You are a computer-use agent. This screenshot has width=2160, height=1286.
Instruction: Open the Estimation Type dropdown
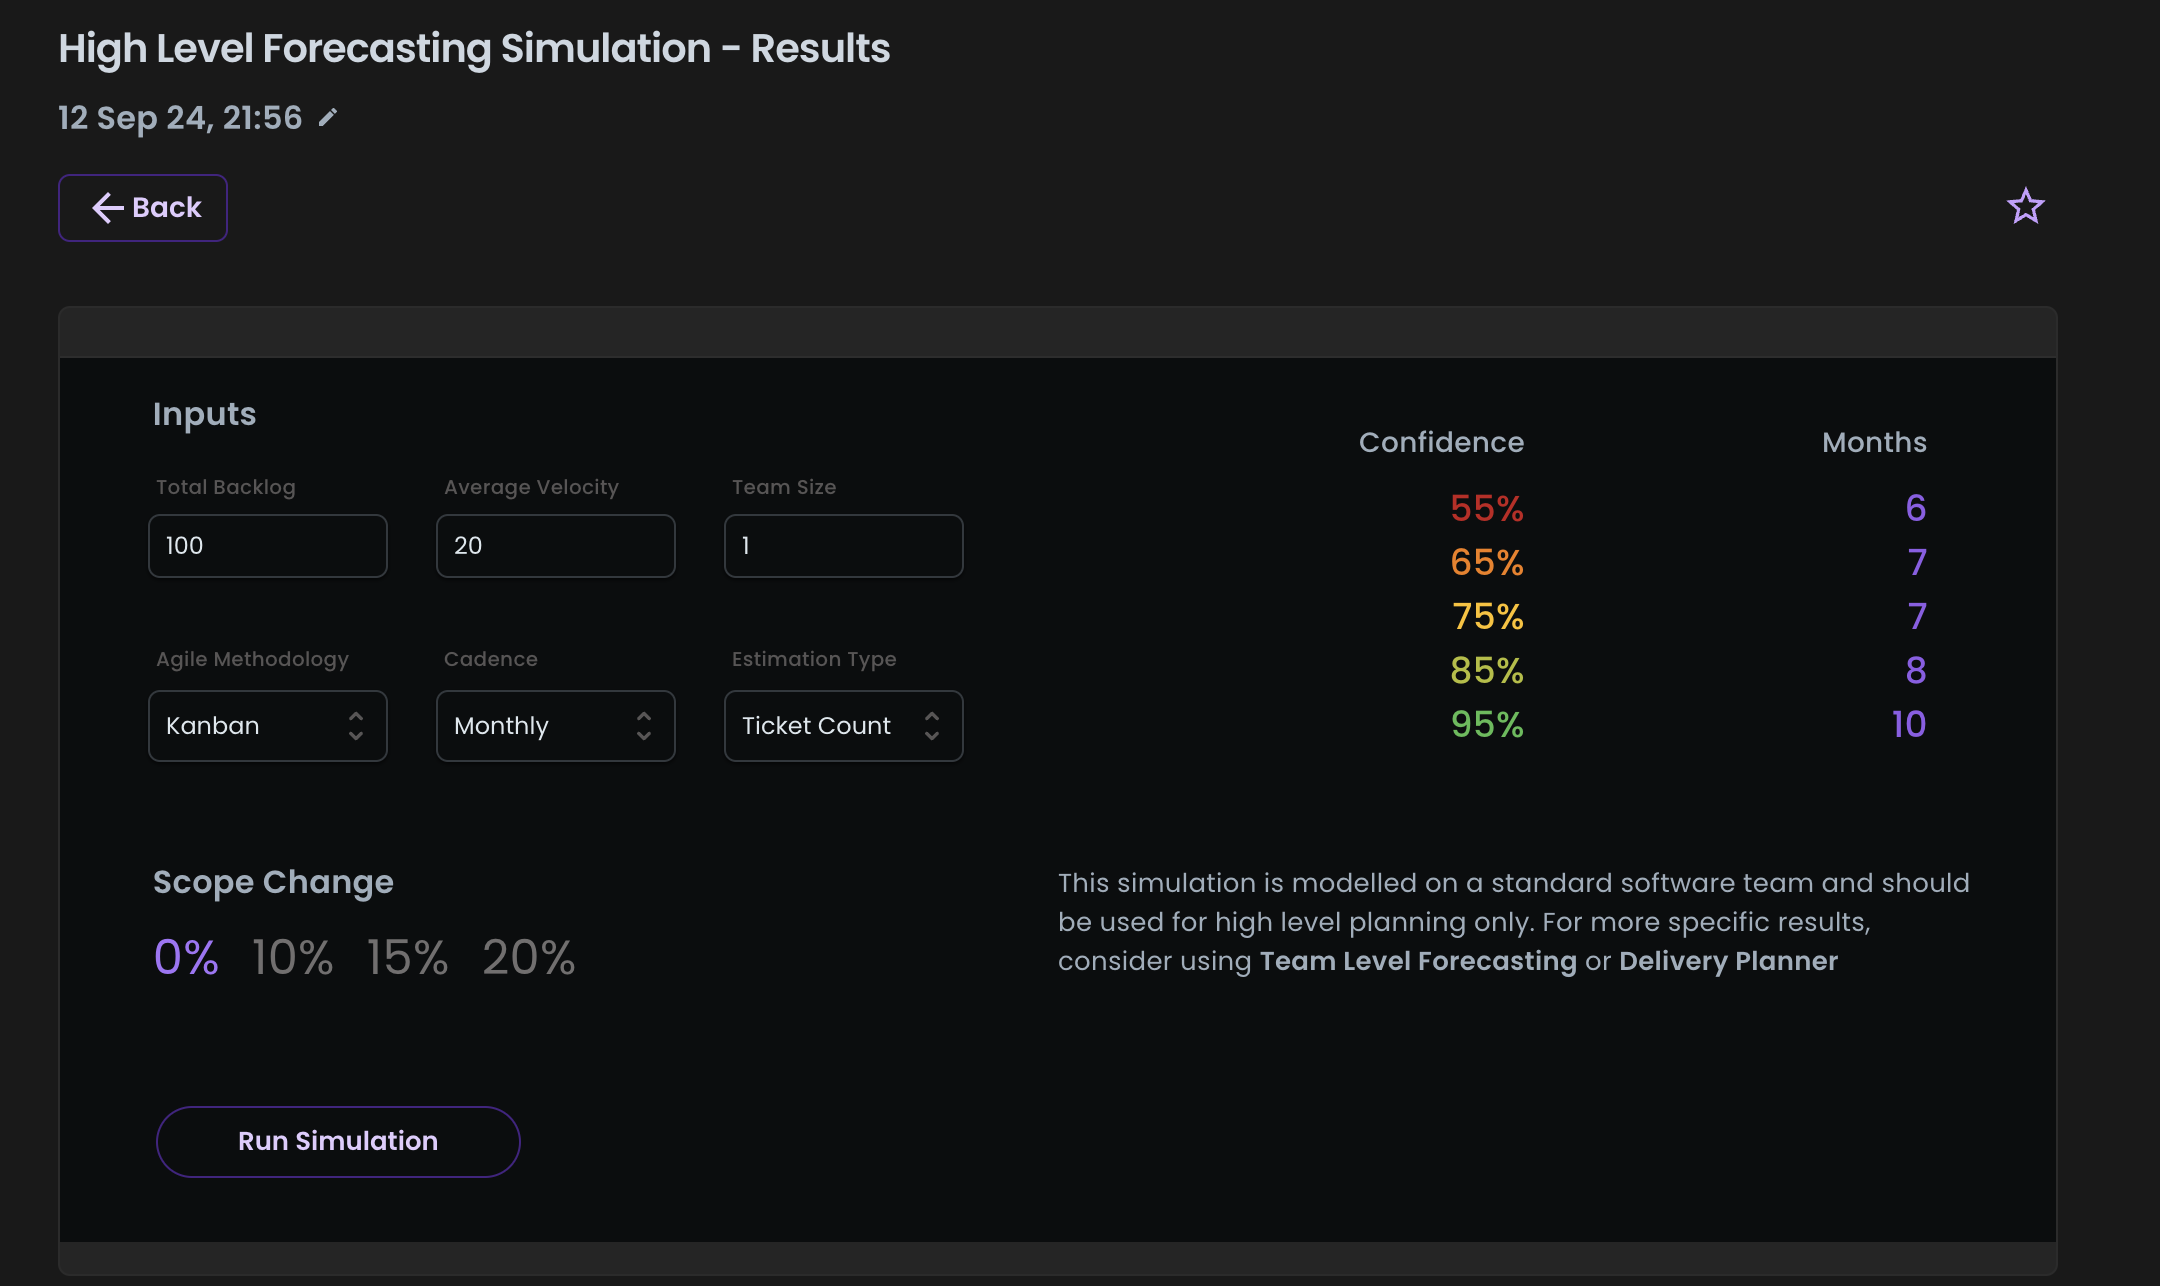pos(844,726)
